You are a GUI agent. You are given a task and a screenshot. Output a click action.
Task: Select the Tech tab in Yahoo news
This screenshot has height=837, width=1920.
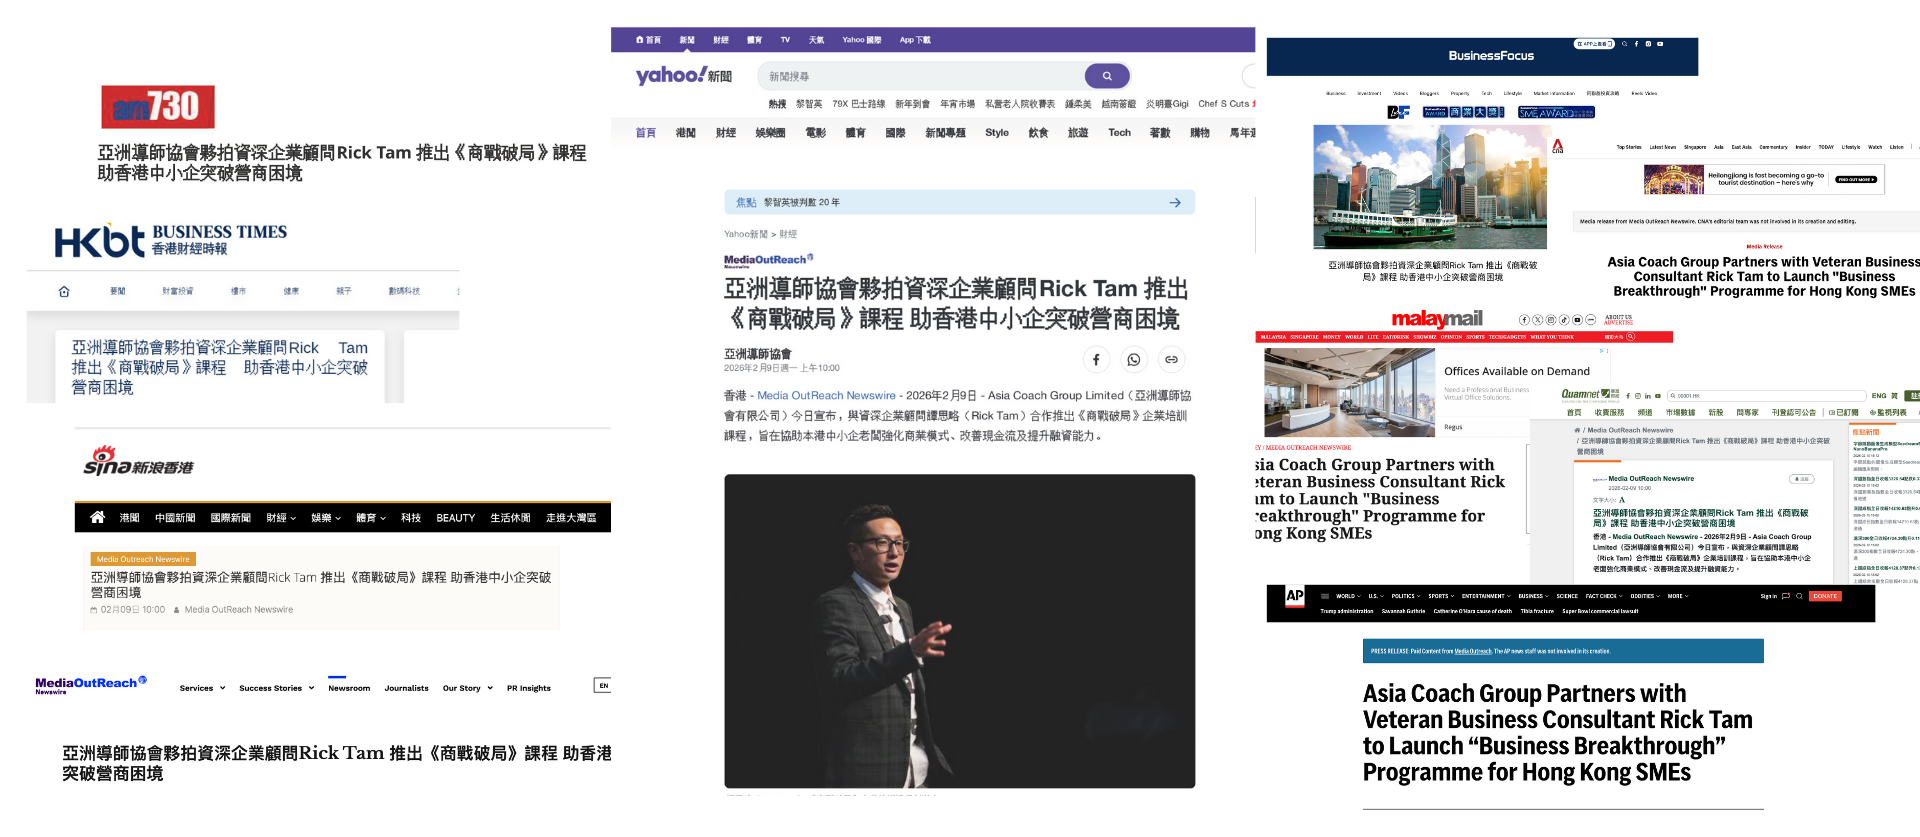point(1119,133)
